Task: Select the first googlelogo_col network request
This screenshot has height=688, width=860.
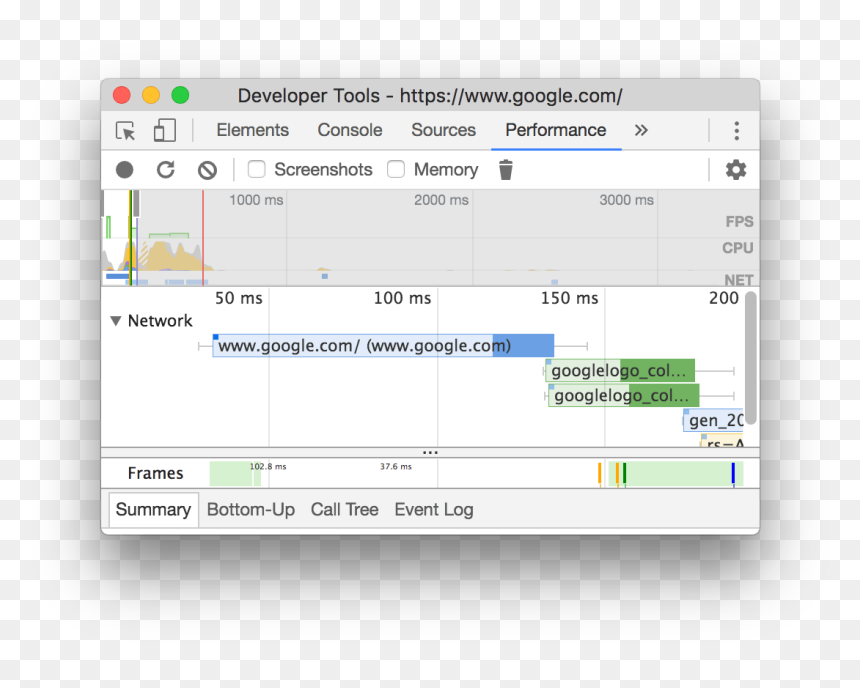Action: click(620, 370)
